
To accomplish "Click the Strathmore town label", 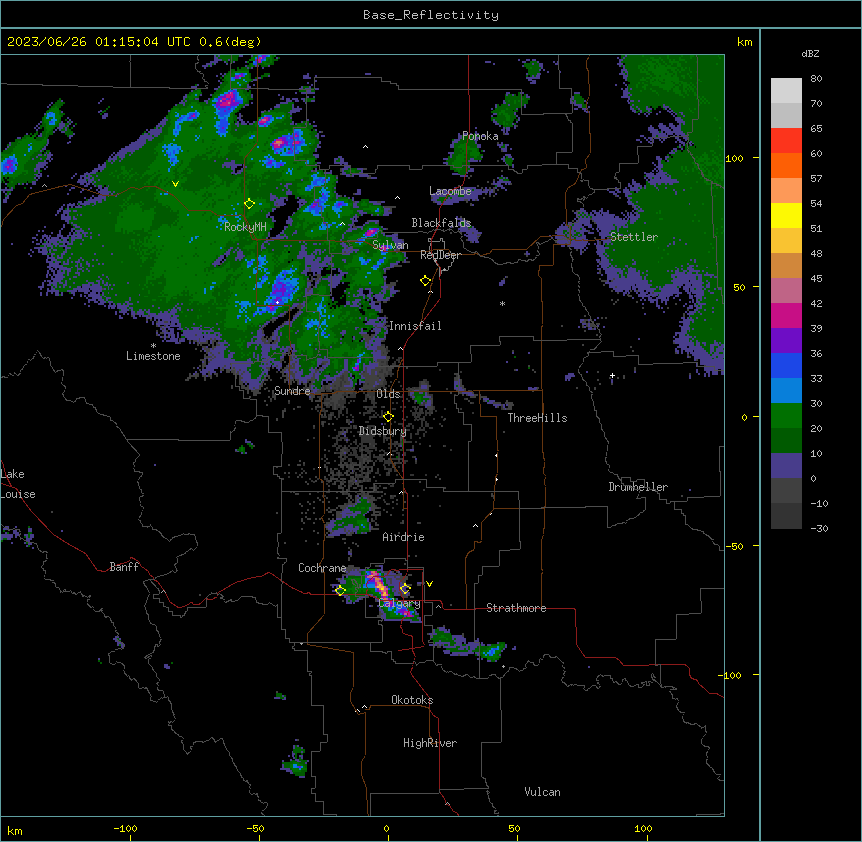I will point(516,608).
